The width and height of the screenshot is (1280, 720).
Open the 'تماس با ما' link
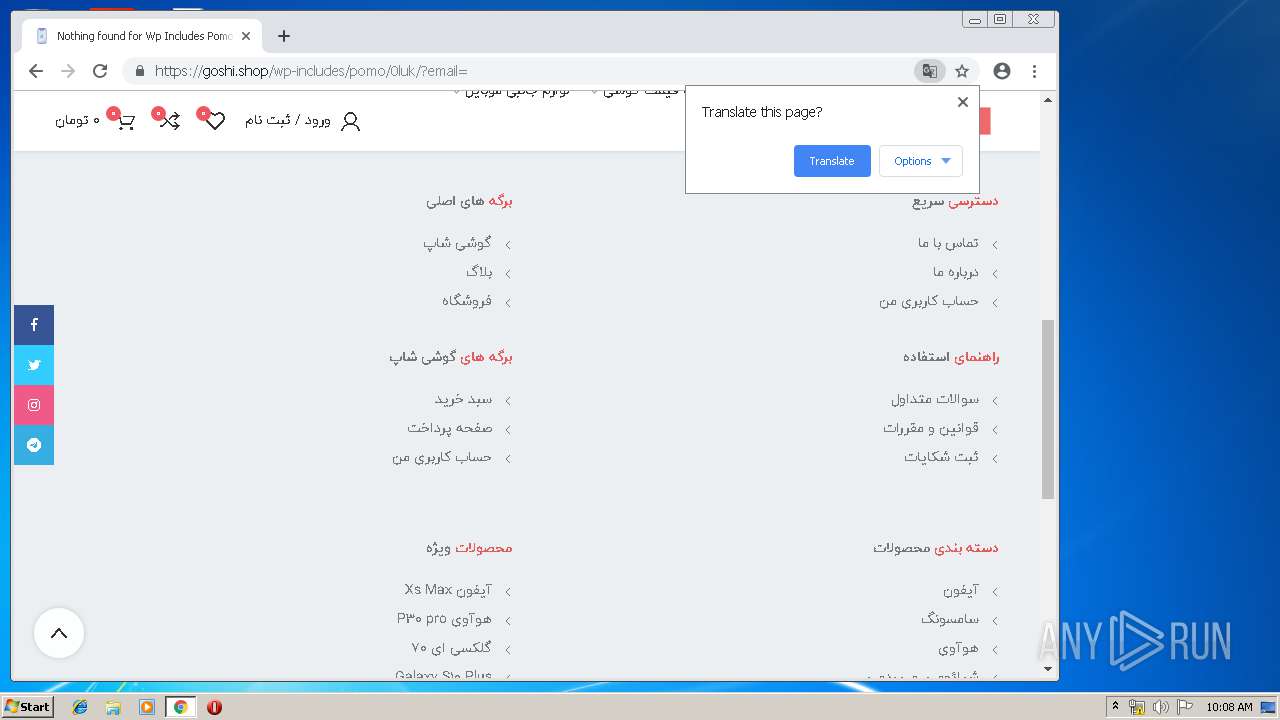point(948,243)
